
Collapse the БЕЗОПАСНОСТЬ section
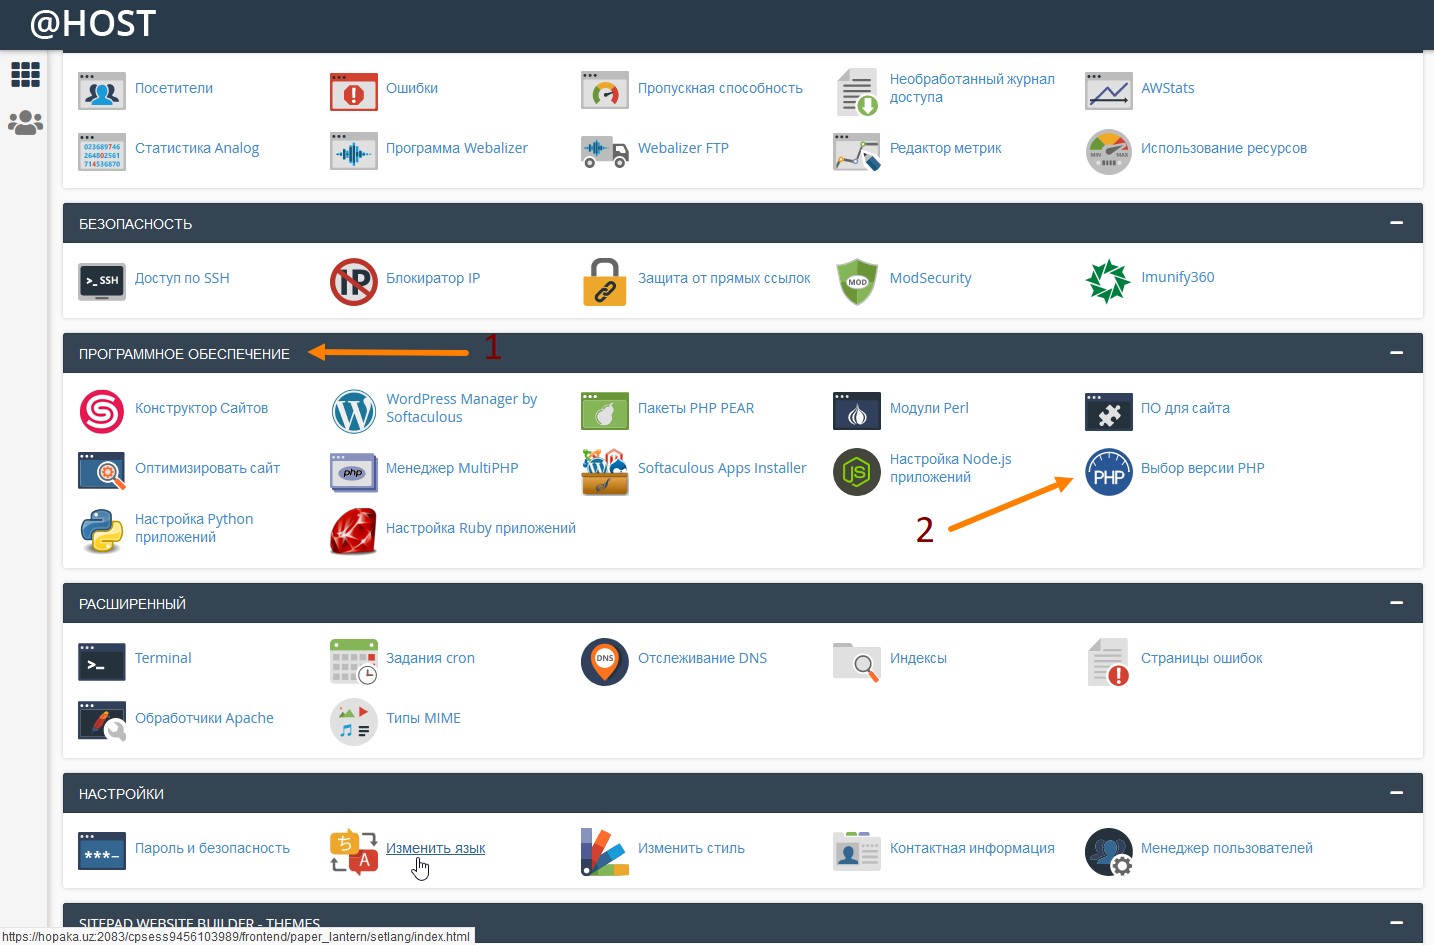click(x=1396, y=223)
